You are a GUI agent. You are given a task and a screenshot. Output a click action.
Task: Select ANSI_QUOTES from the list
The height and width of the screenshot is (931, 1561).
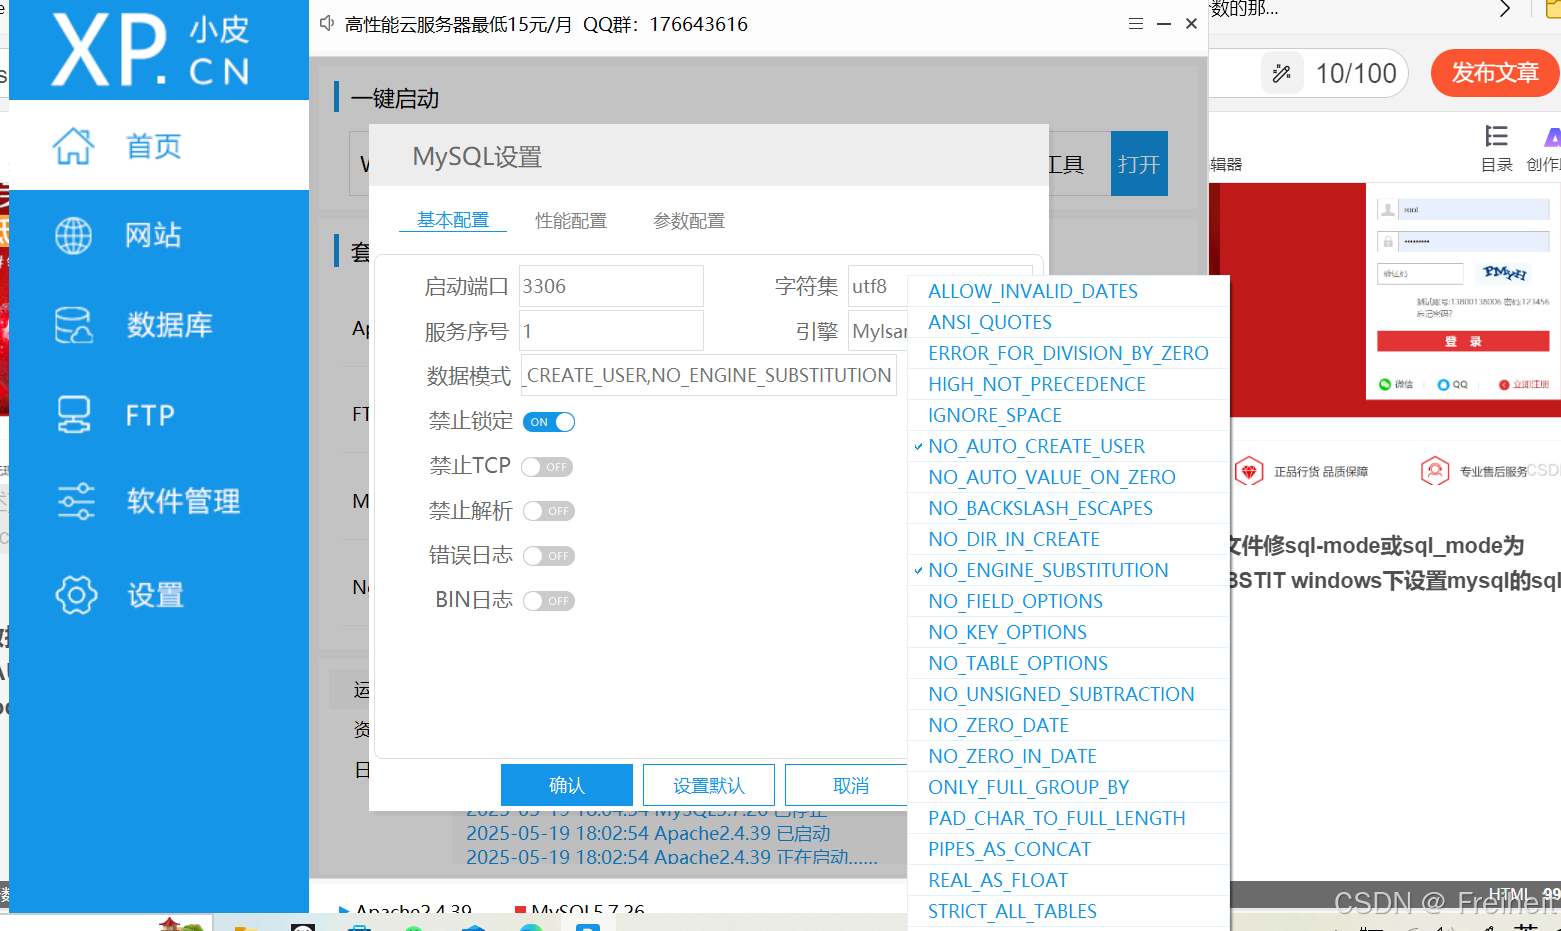tap(1068, 322)
